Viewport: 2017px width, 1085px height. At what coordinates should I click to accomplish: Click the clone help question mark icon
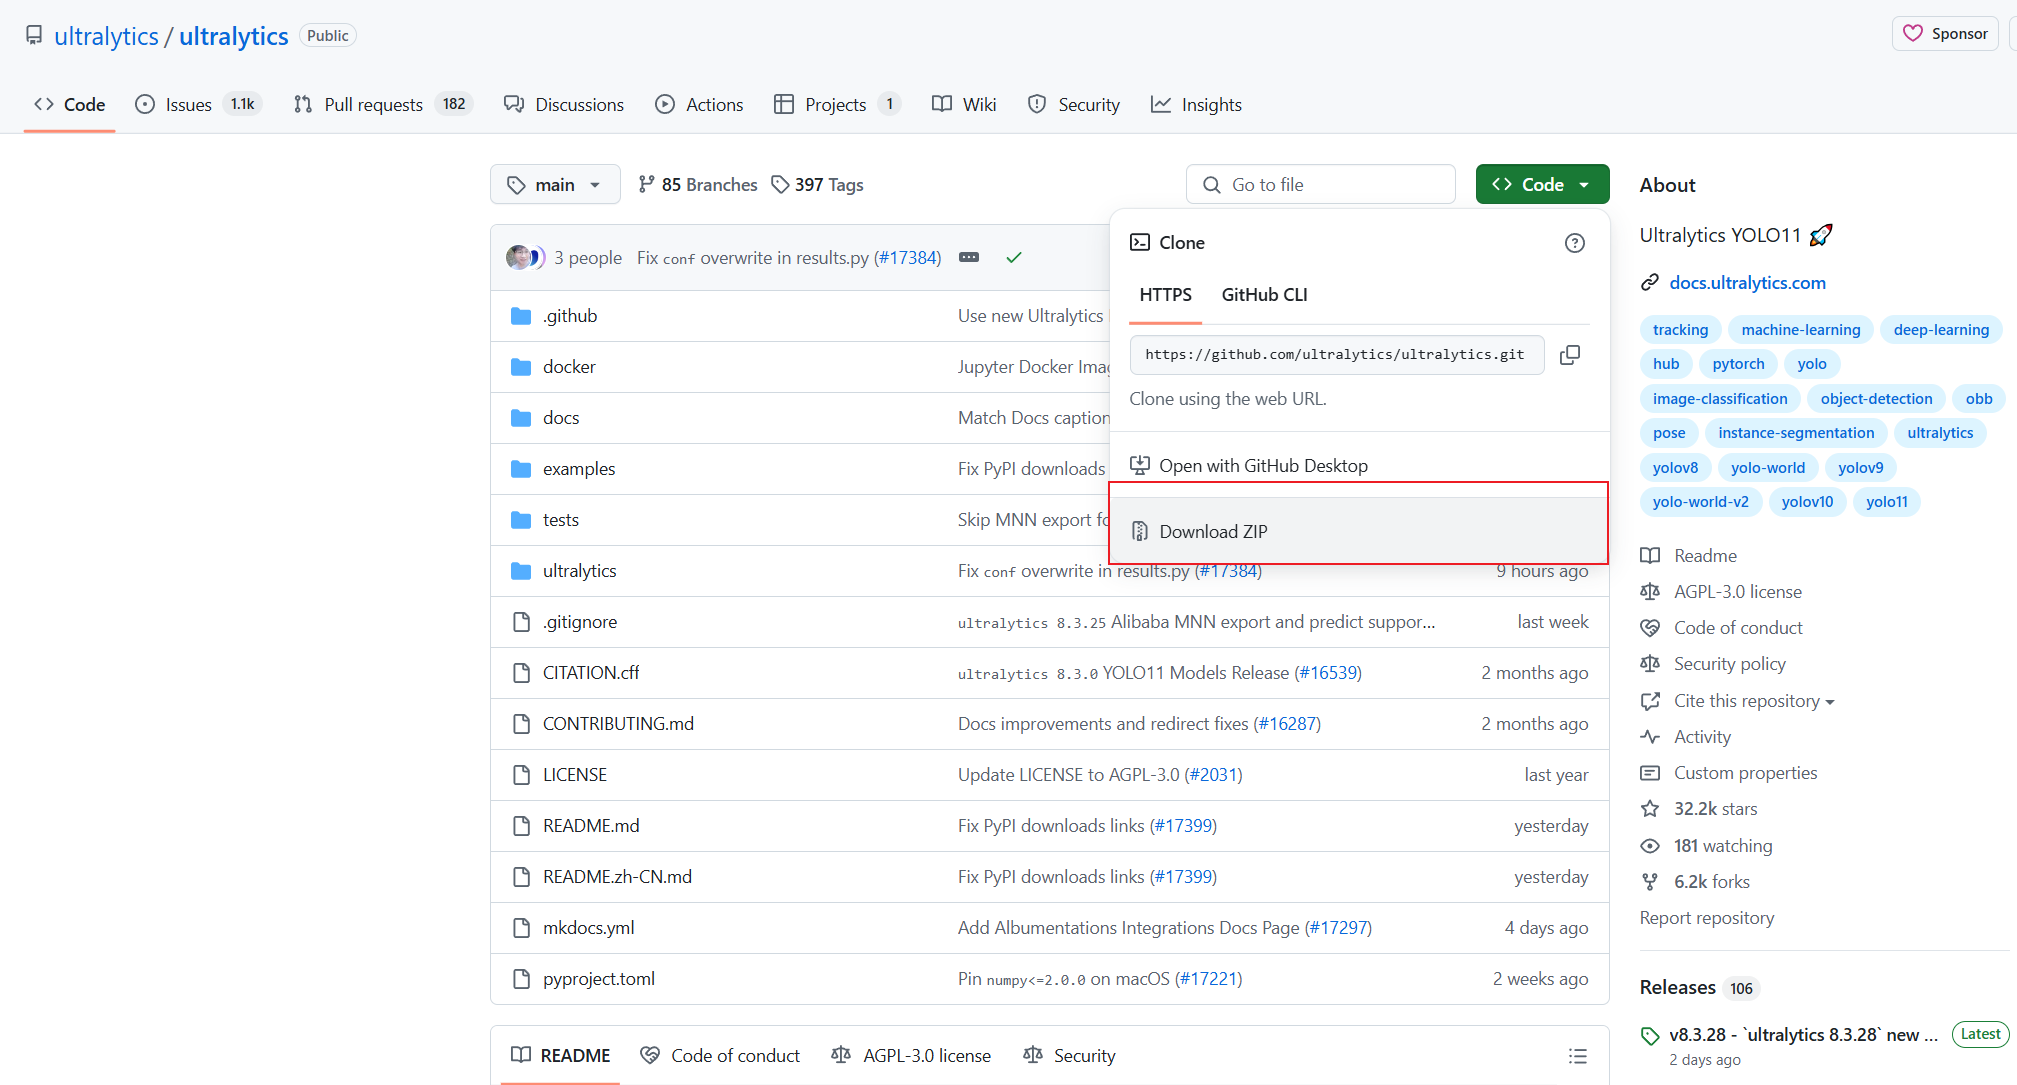pos(1574,243)
